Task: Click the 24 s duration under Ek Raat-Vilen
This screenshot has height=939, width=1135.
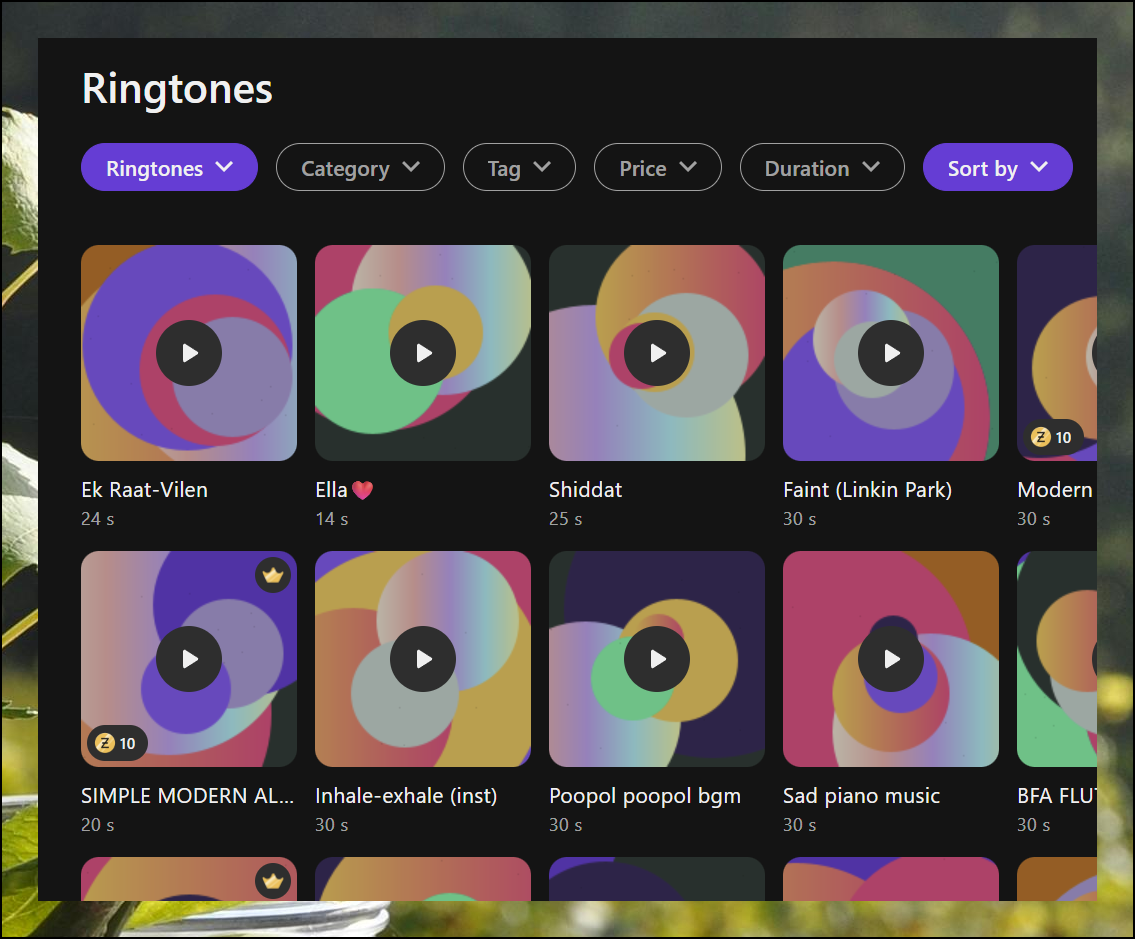Action: pos(98,519)
